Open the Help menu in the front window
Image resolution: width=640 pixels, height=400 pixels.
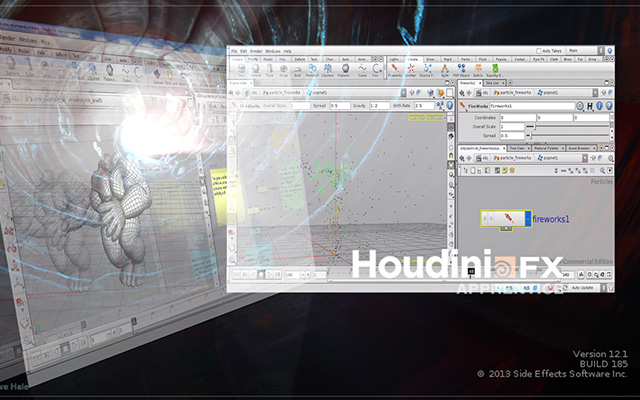point(287,51)
